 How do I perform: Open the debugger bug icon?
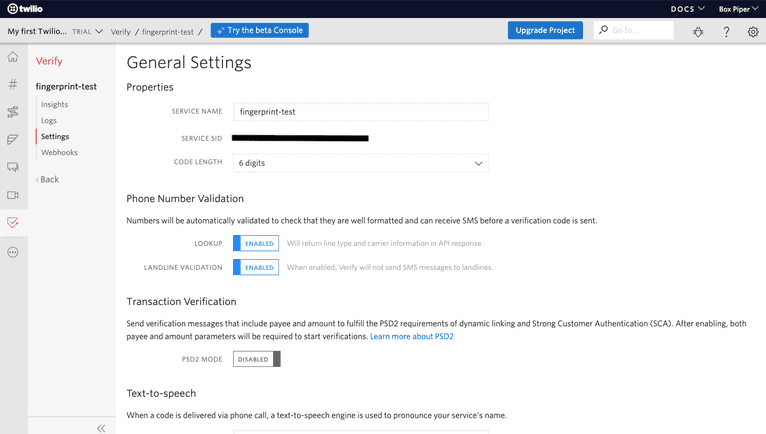point(698,31)
